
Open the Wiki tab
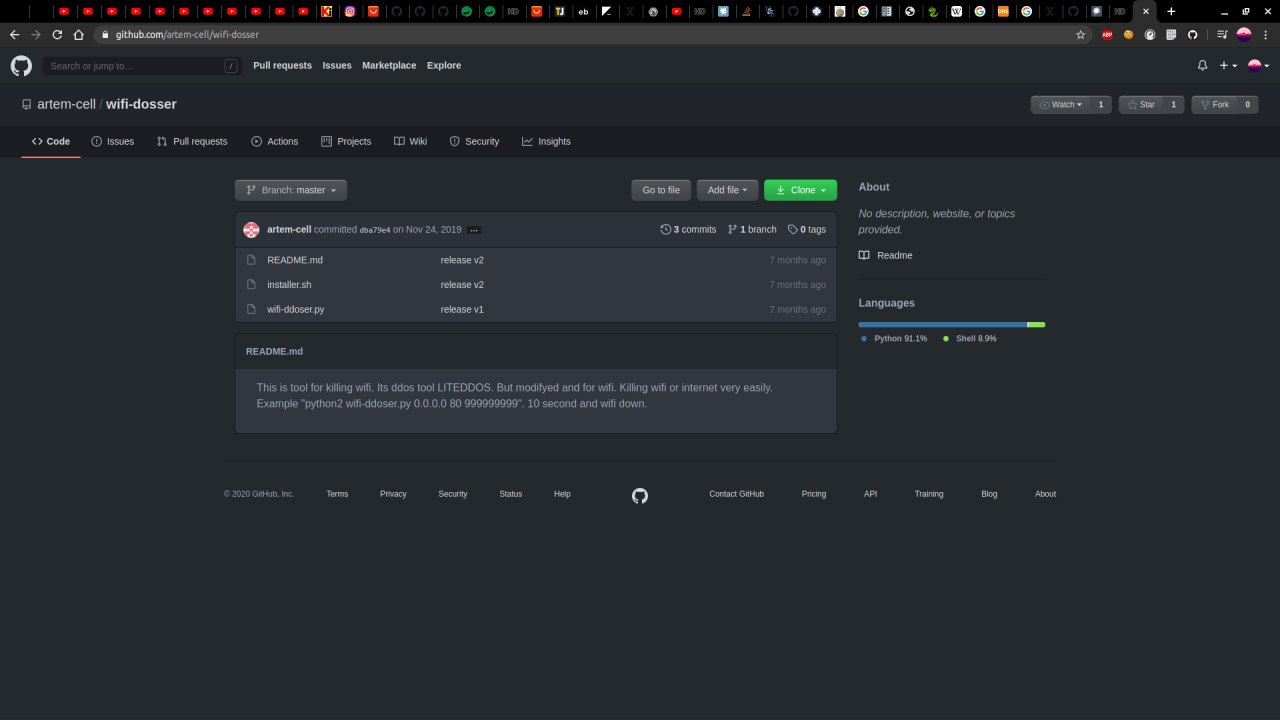pyautogui.click(x=410, y=142)
